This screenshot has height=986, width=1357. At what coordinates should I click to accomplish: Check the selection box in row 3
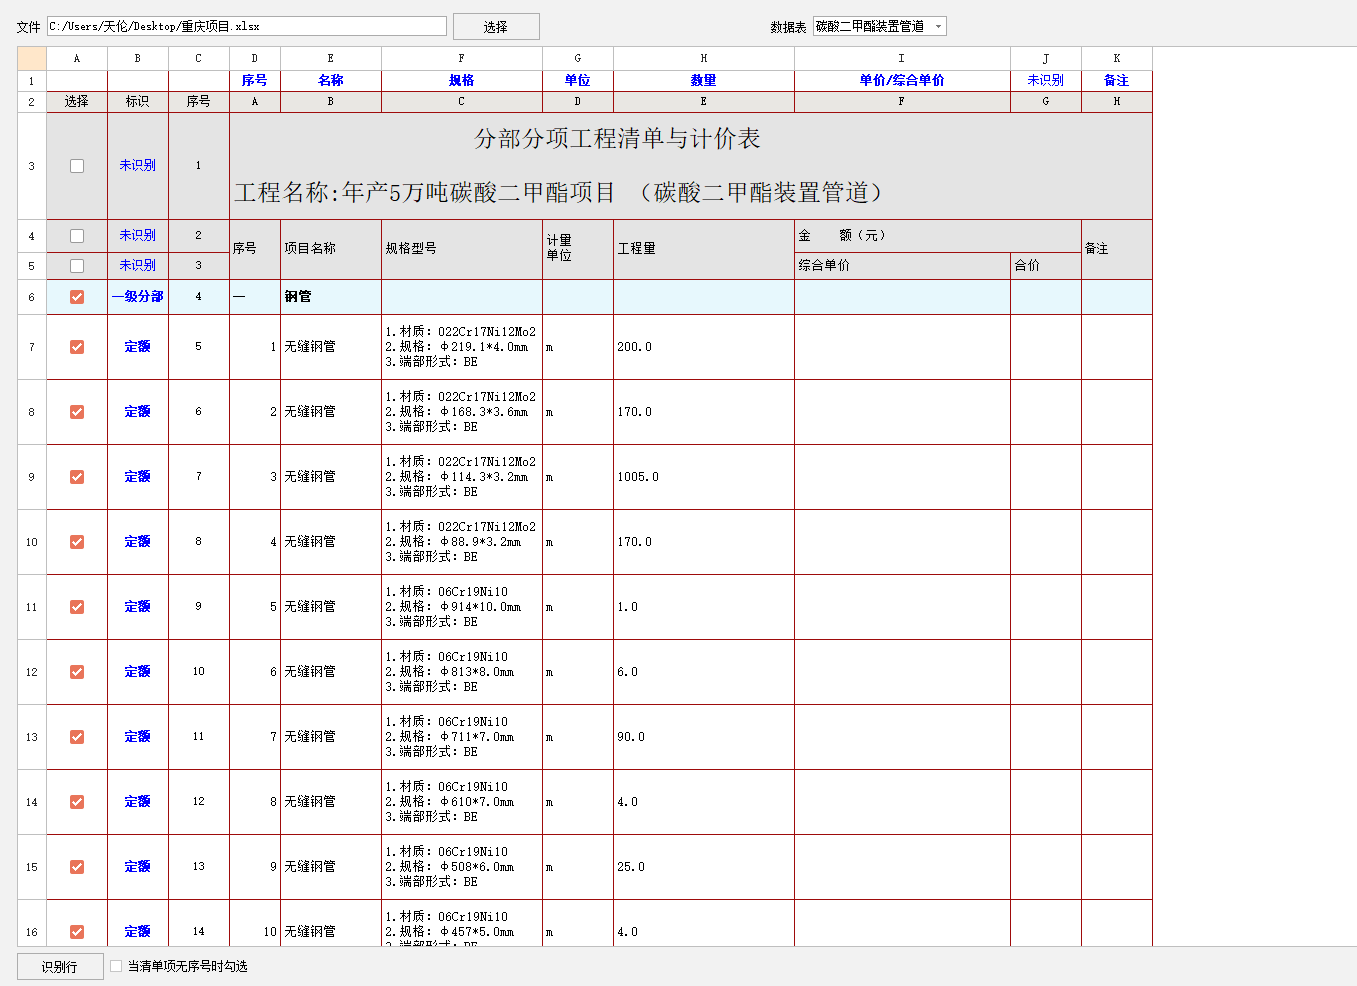(77, 166)
